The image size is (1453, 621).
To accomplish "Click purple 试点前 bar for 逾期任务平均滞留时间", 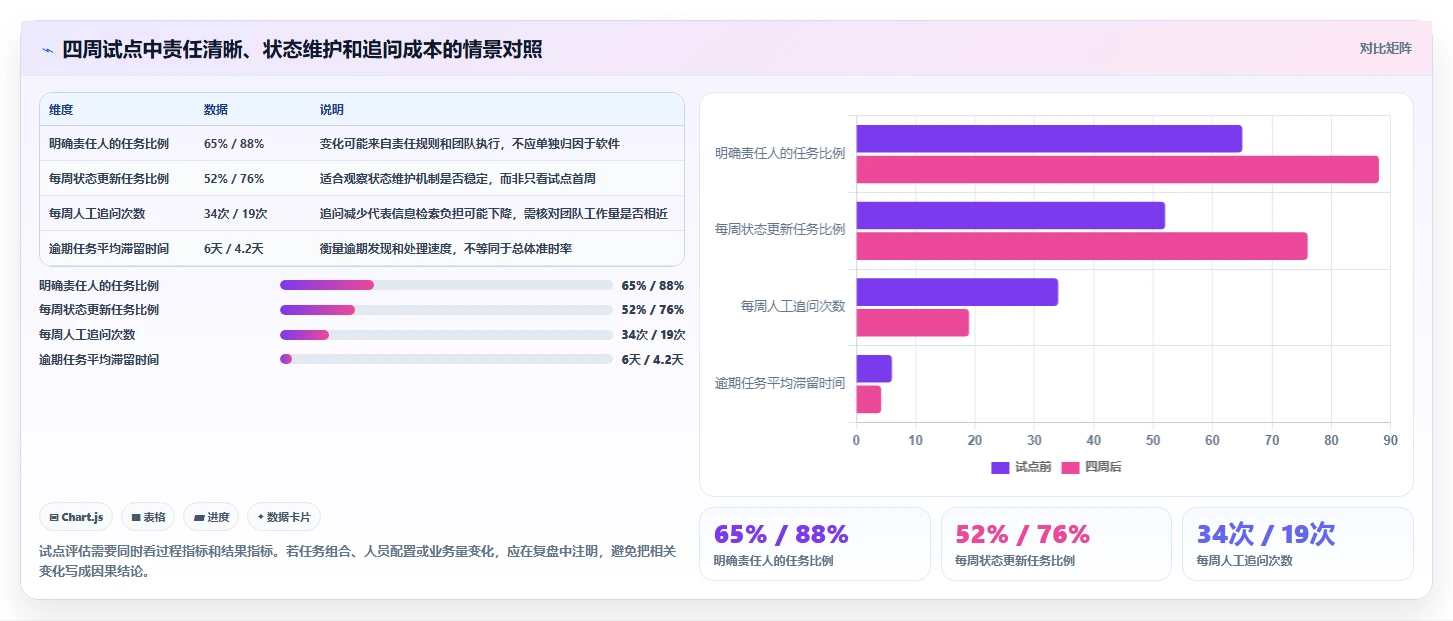I will point(874,369).
